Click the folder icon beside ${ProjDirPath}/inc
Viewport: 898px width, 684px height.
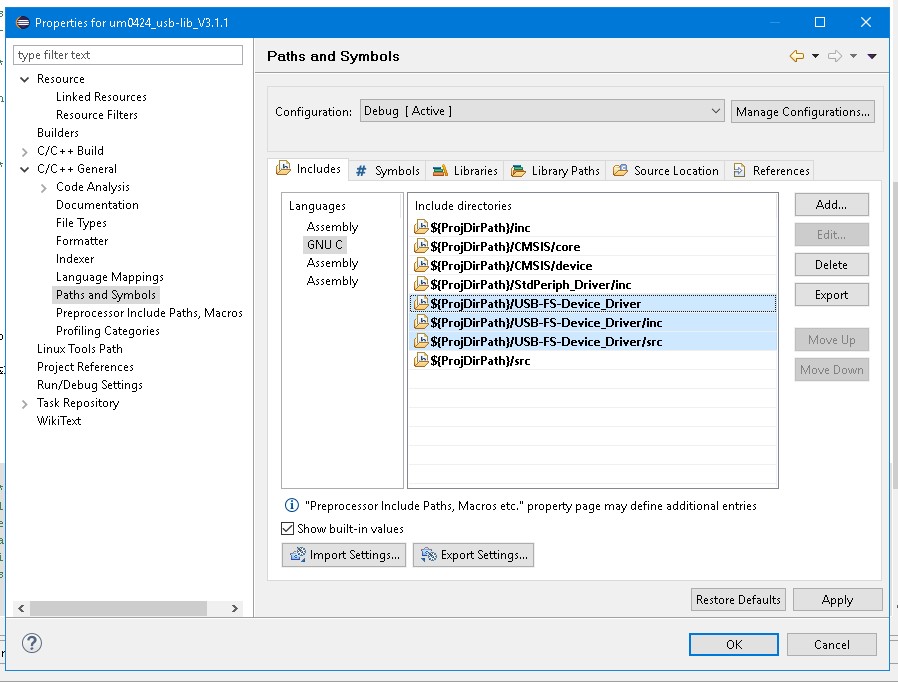coord(421,228)
